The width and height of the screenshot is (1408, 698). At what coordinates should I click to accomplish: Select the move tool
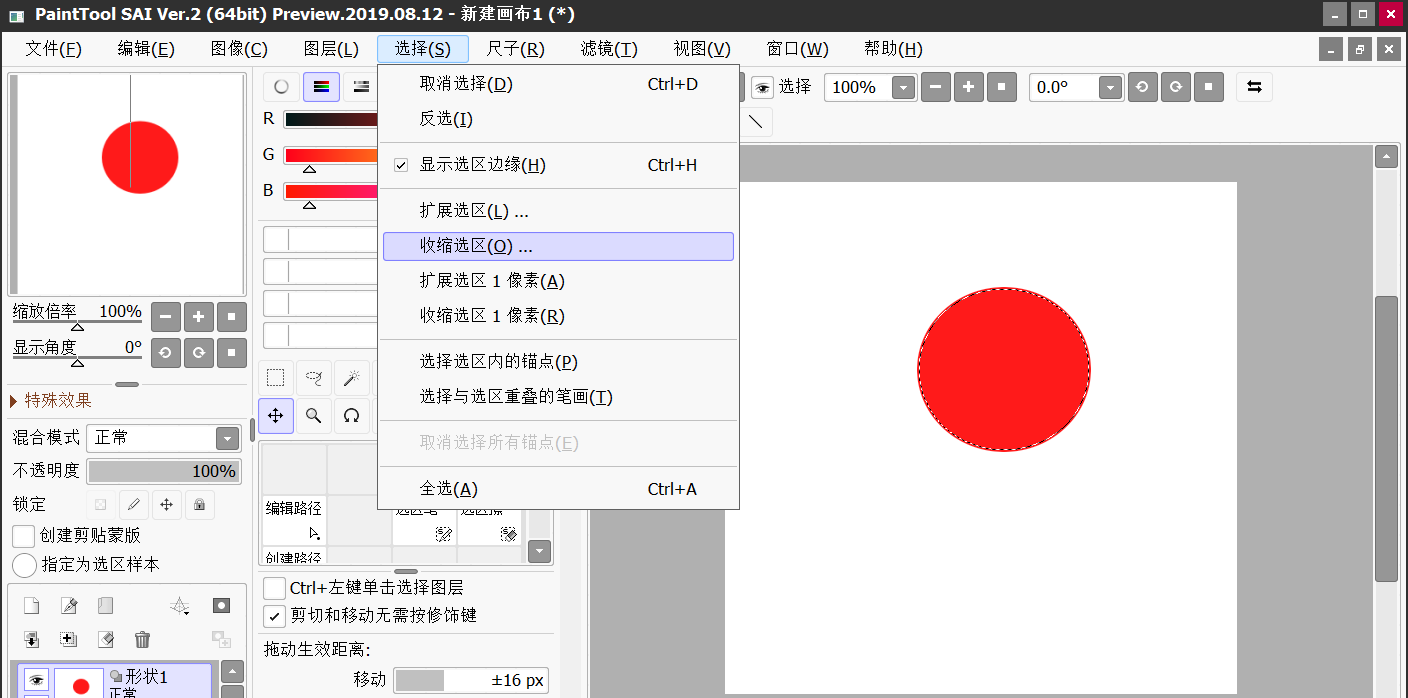[276, 416]
